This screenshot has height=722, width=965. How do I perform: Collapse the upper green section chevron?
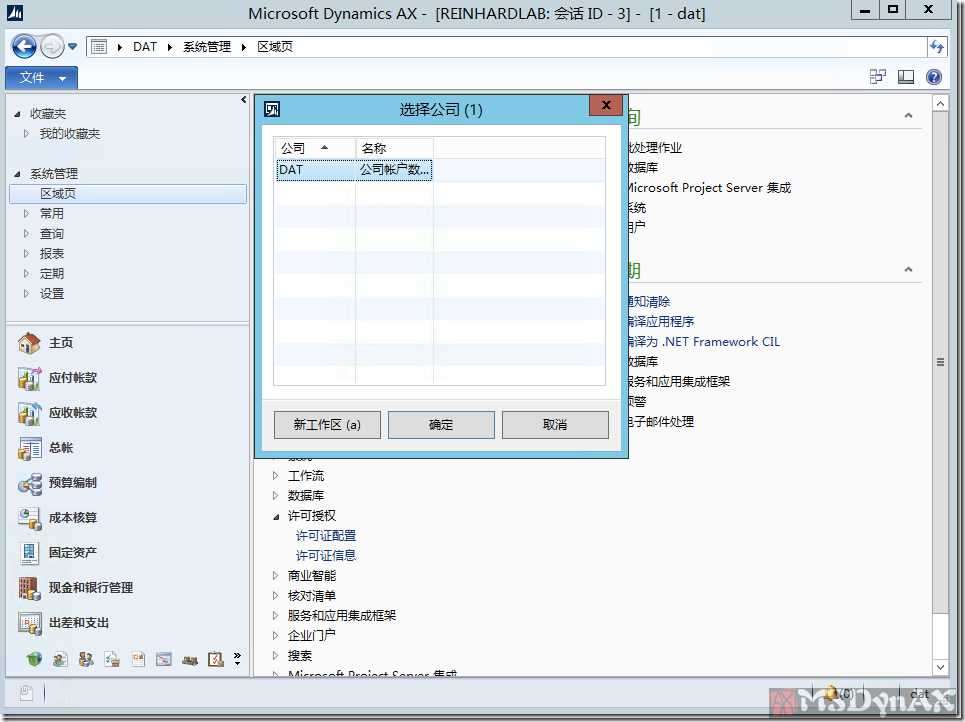pyautogui.click(x=908, y=115)
